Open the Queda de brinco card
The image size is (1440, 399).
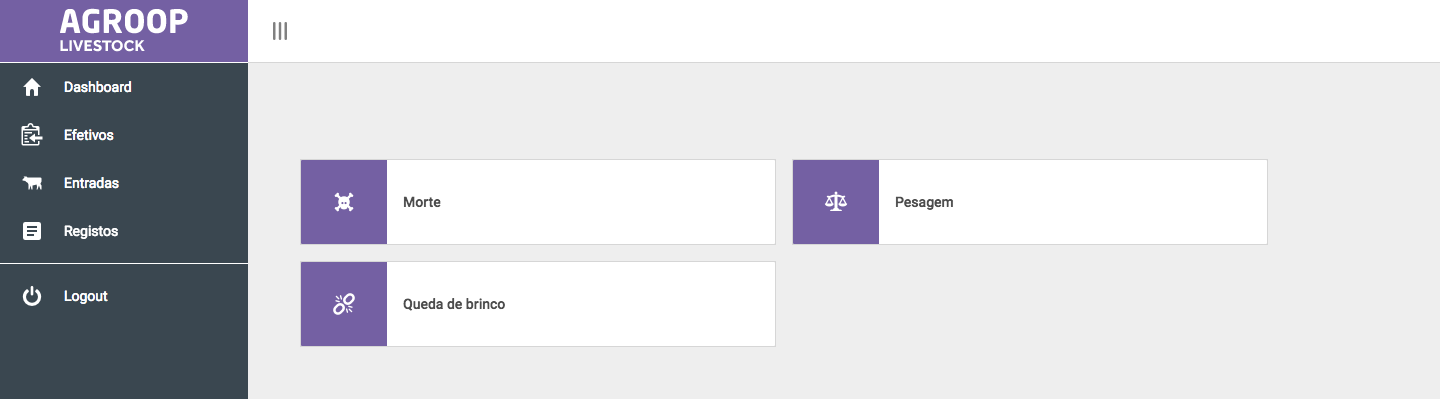point(538,304)
